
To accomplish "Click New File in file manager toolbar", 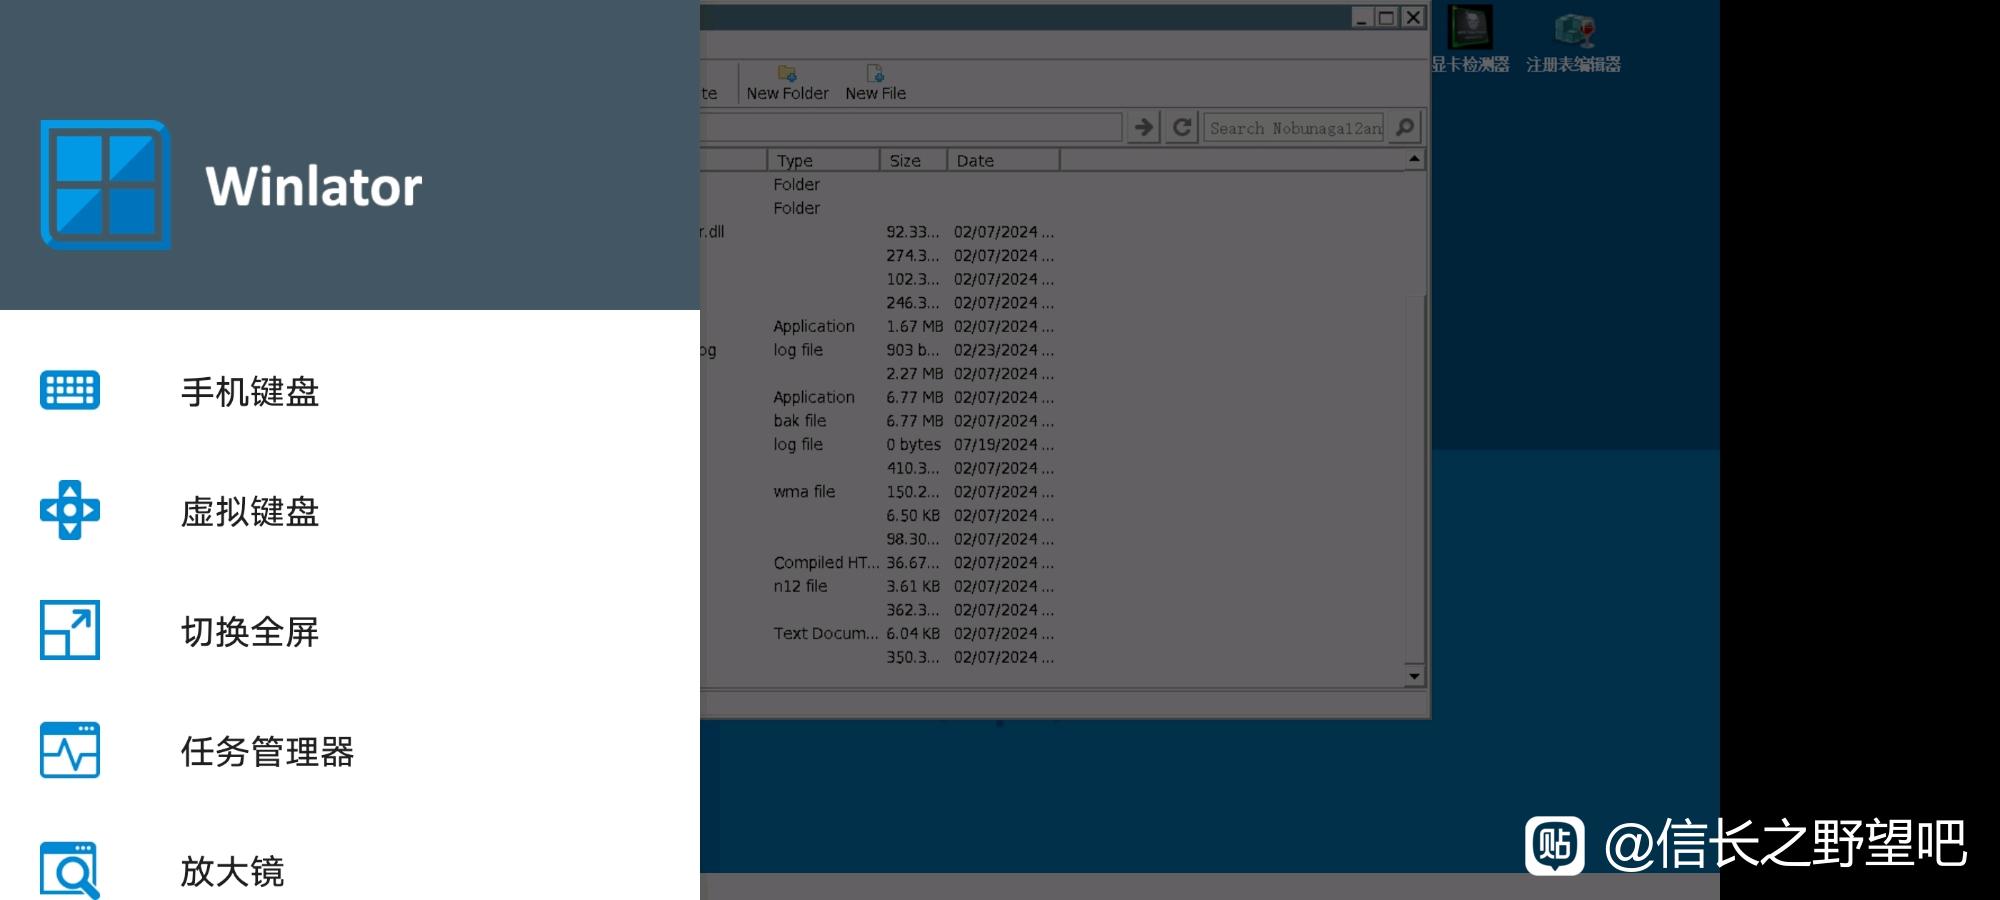I will coord(875,83).
